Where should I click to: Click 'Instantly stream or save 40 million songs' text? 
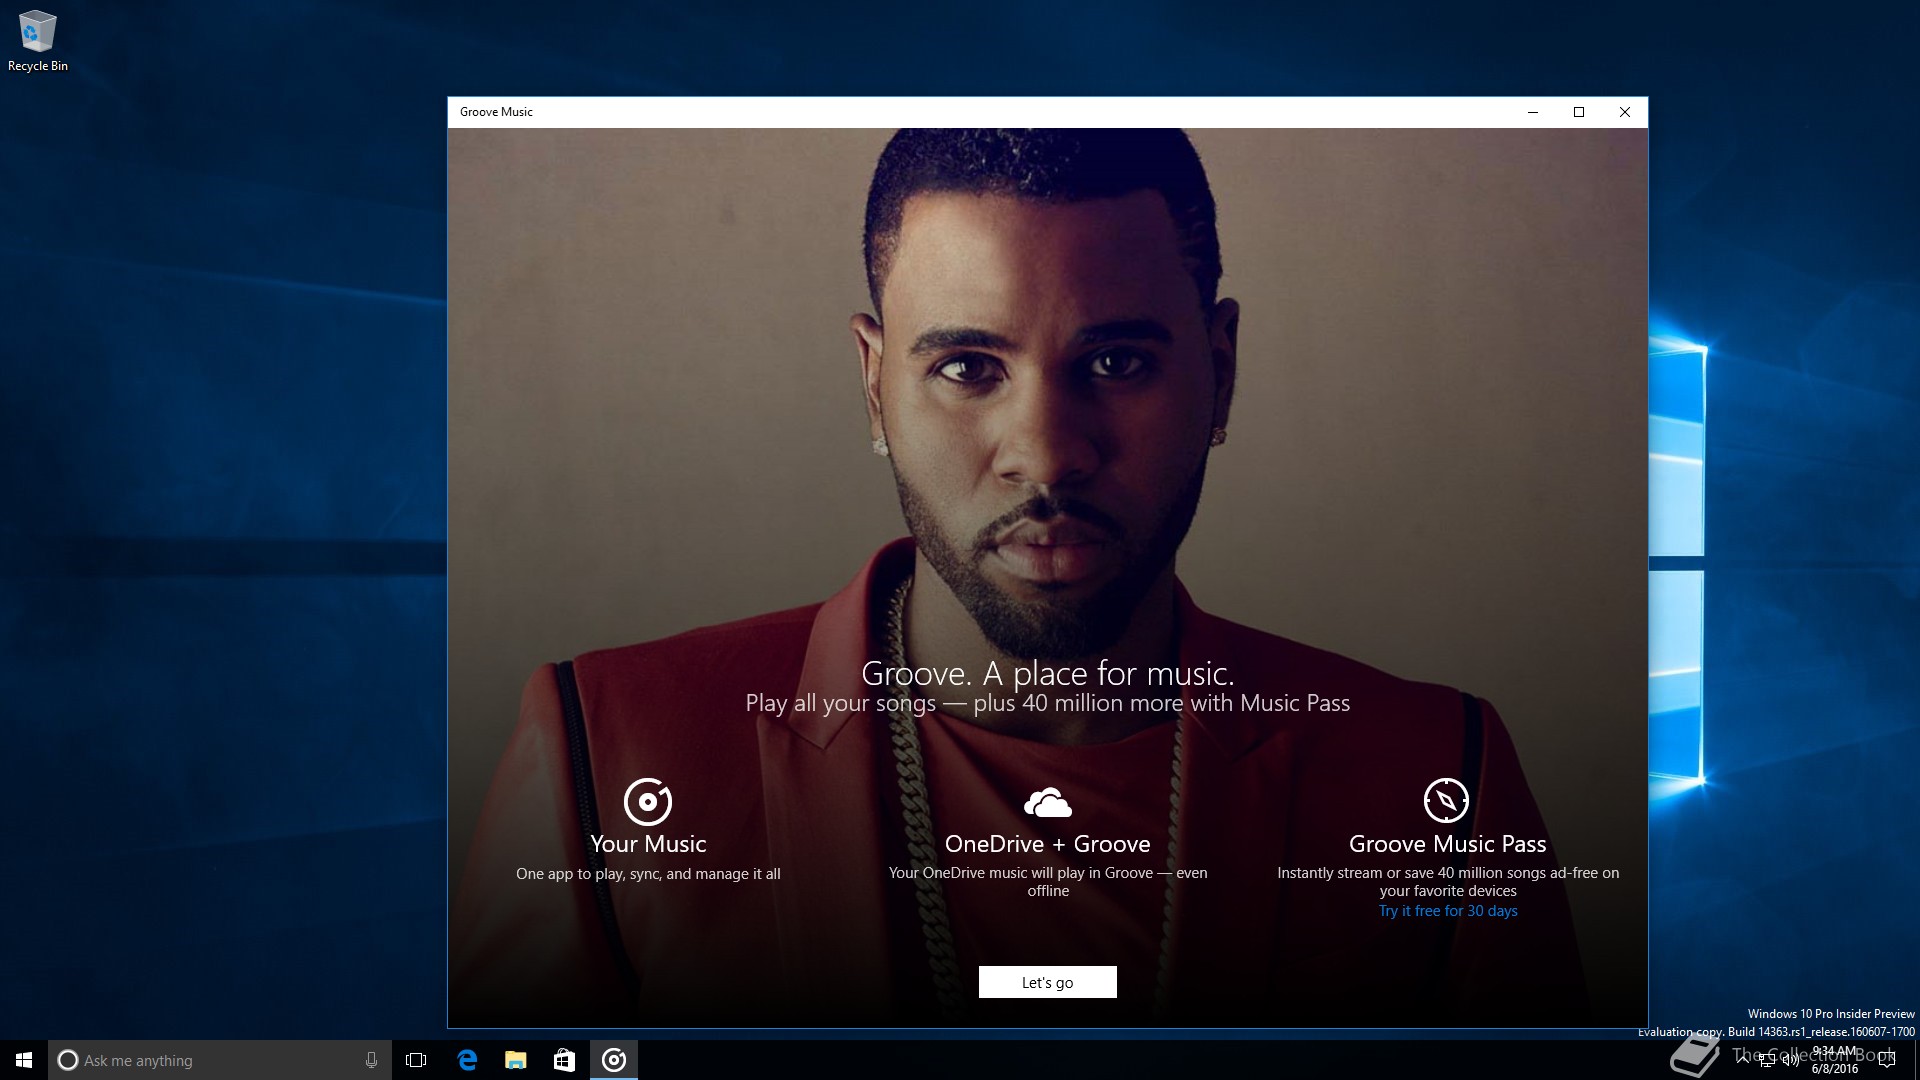(x=1448, y=882)
